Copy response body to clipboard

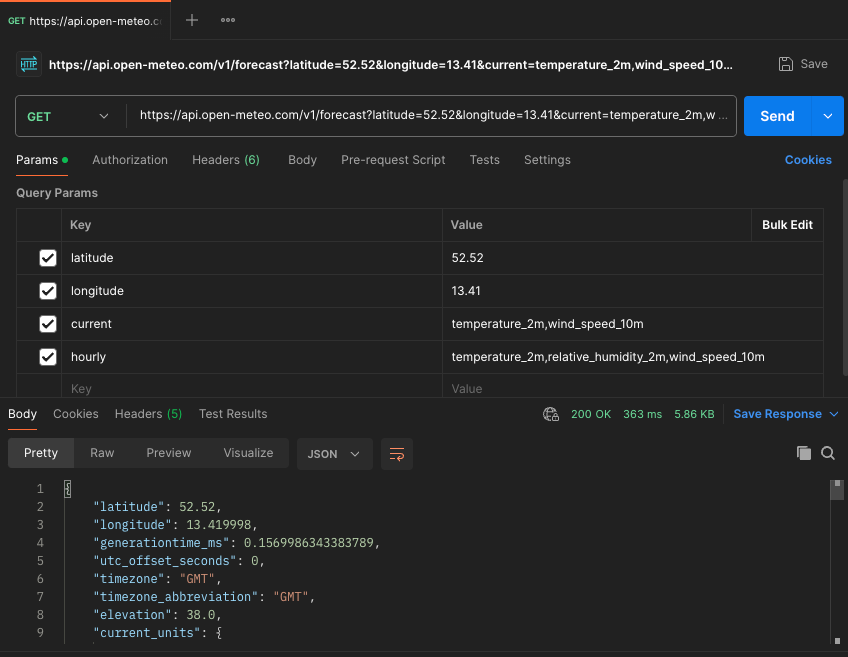click(804, 453)
